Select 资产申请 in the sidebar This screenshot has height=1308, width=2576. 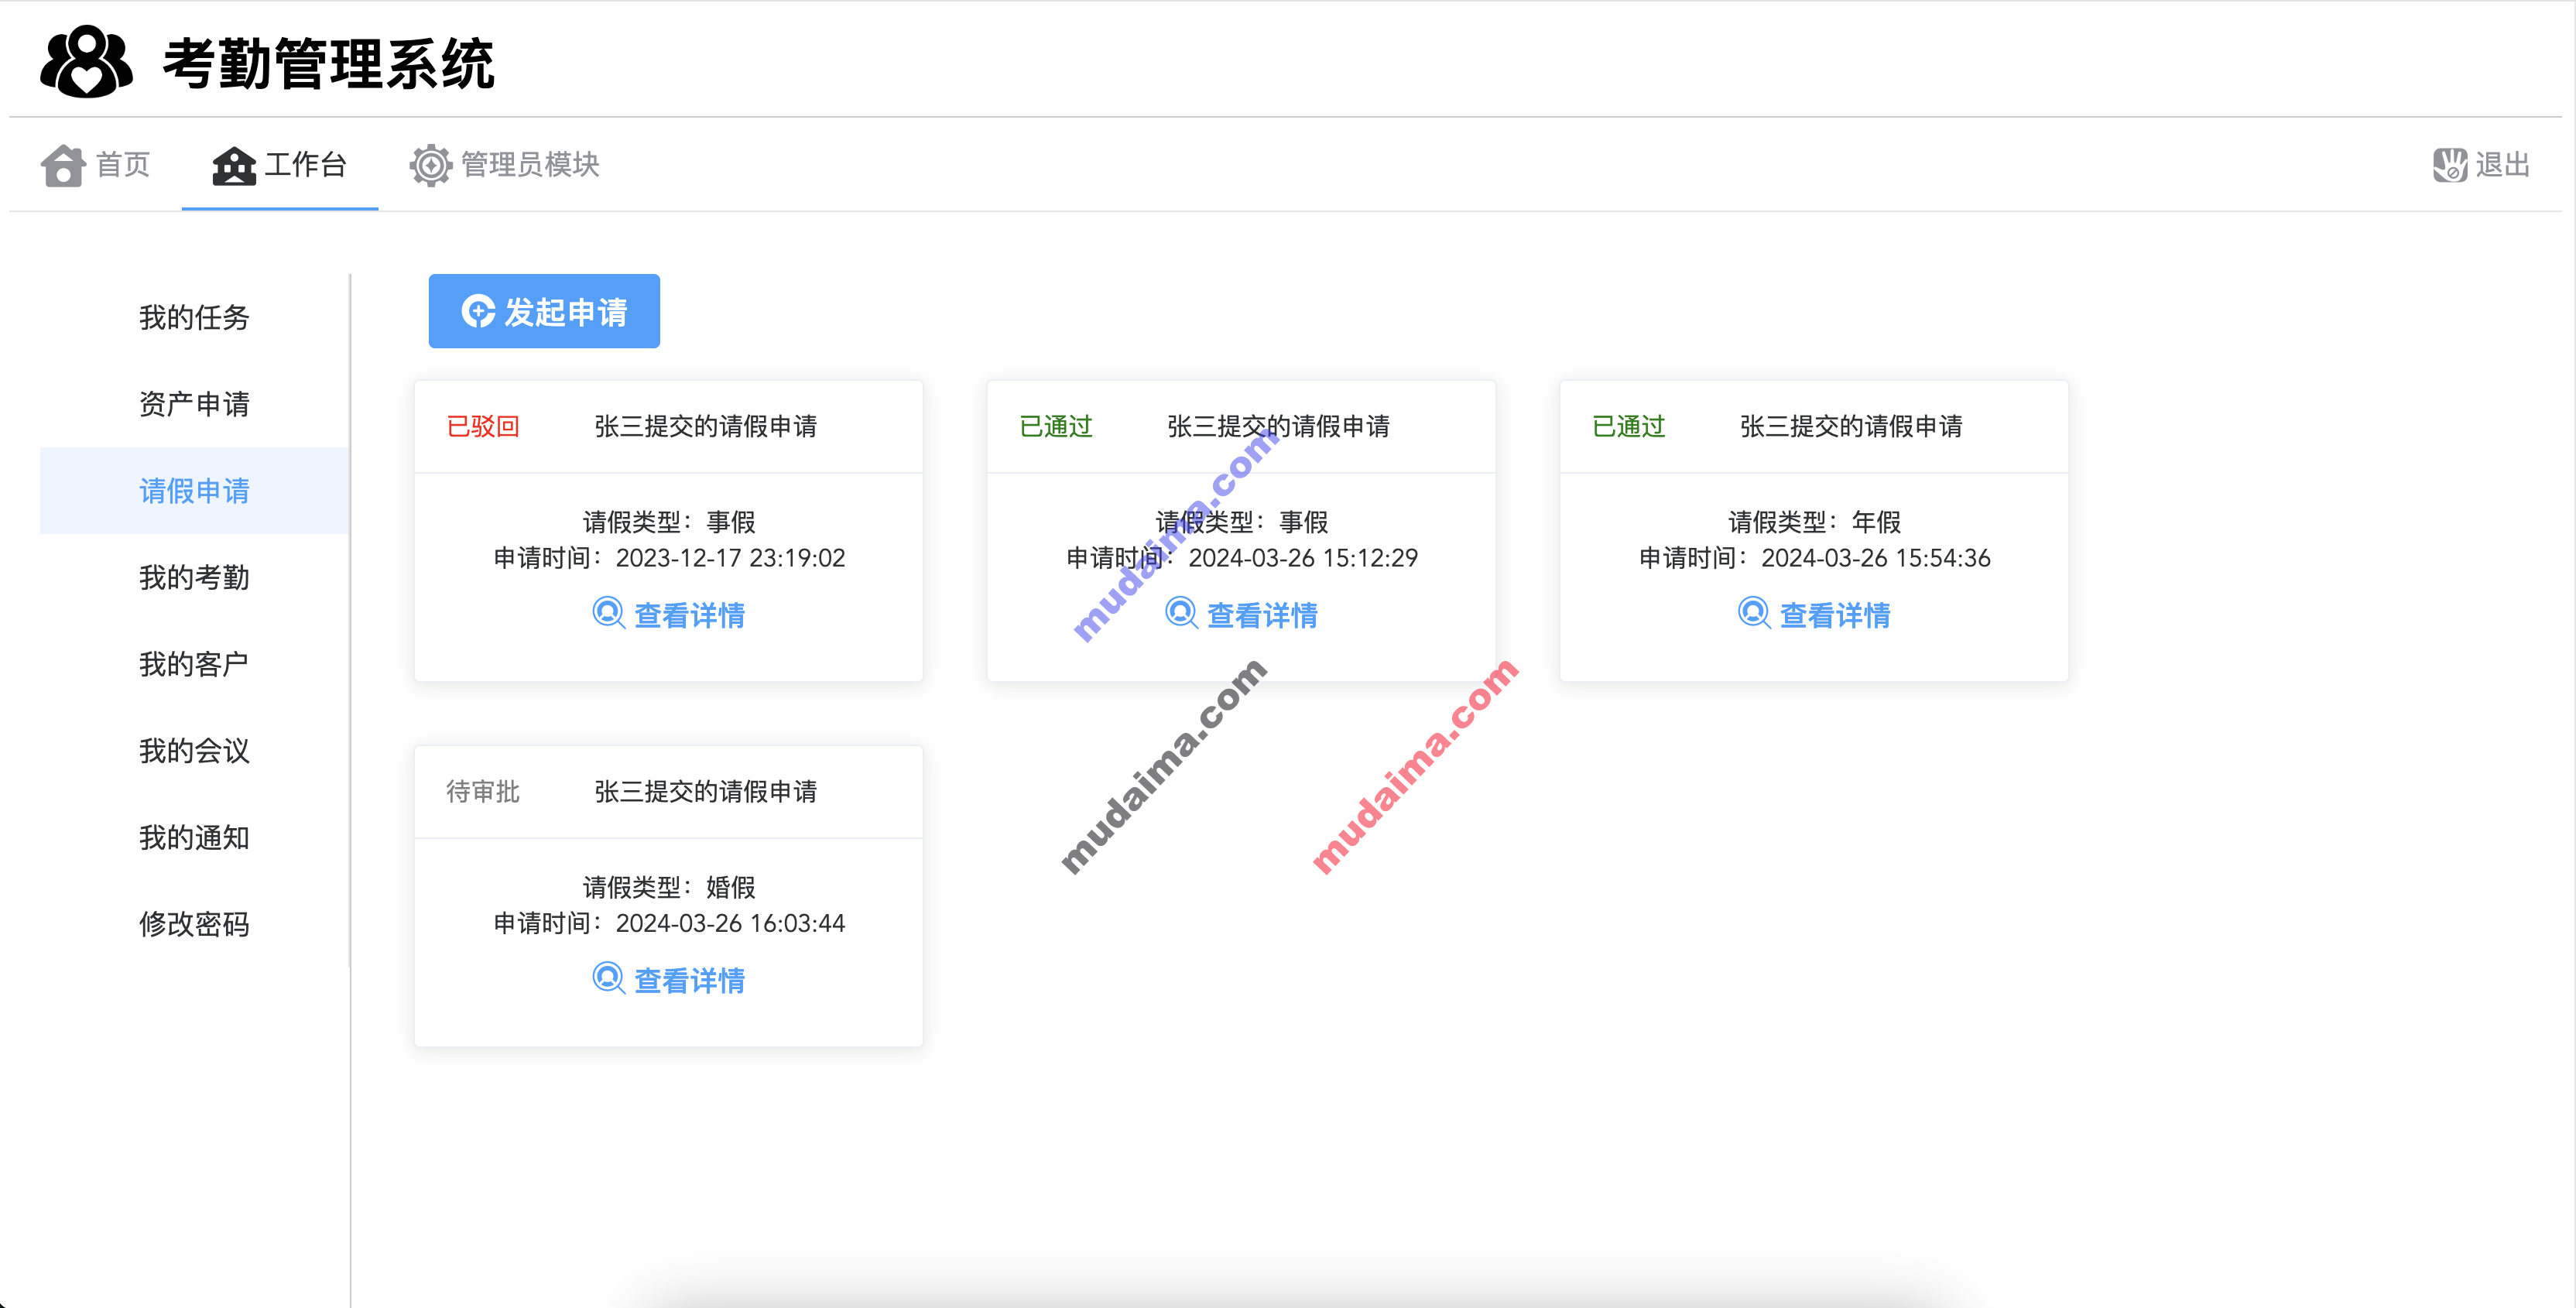point(194,404)
